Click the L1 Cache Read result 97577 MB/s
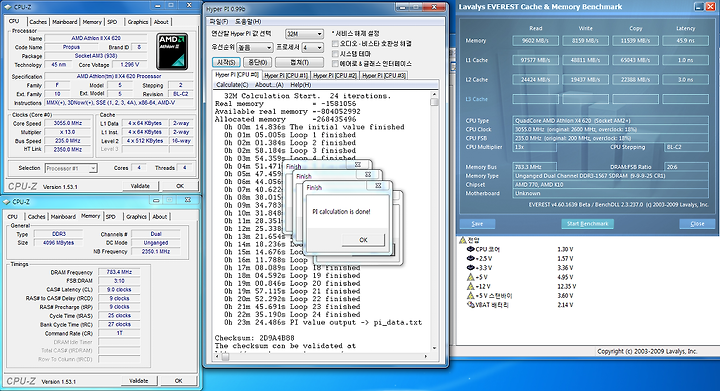The height and width of the screenshot is (391, 720). [x=535, y=60]
